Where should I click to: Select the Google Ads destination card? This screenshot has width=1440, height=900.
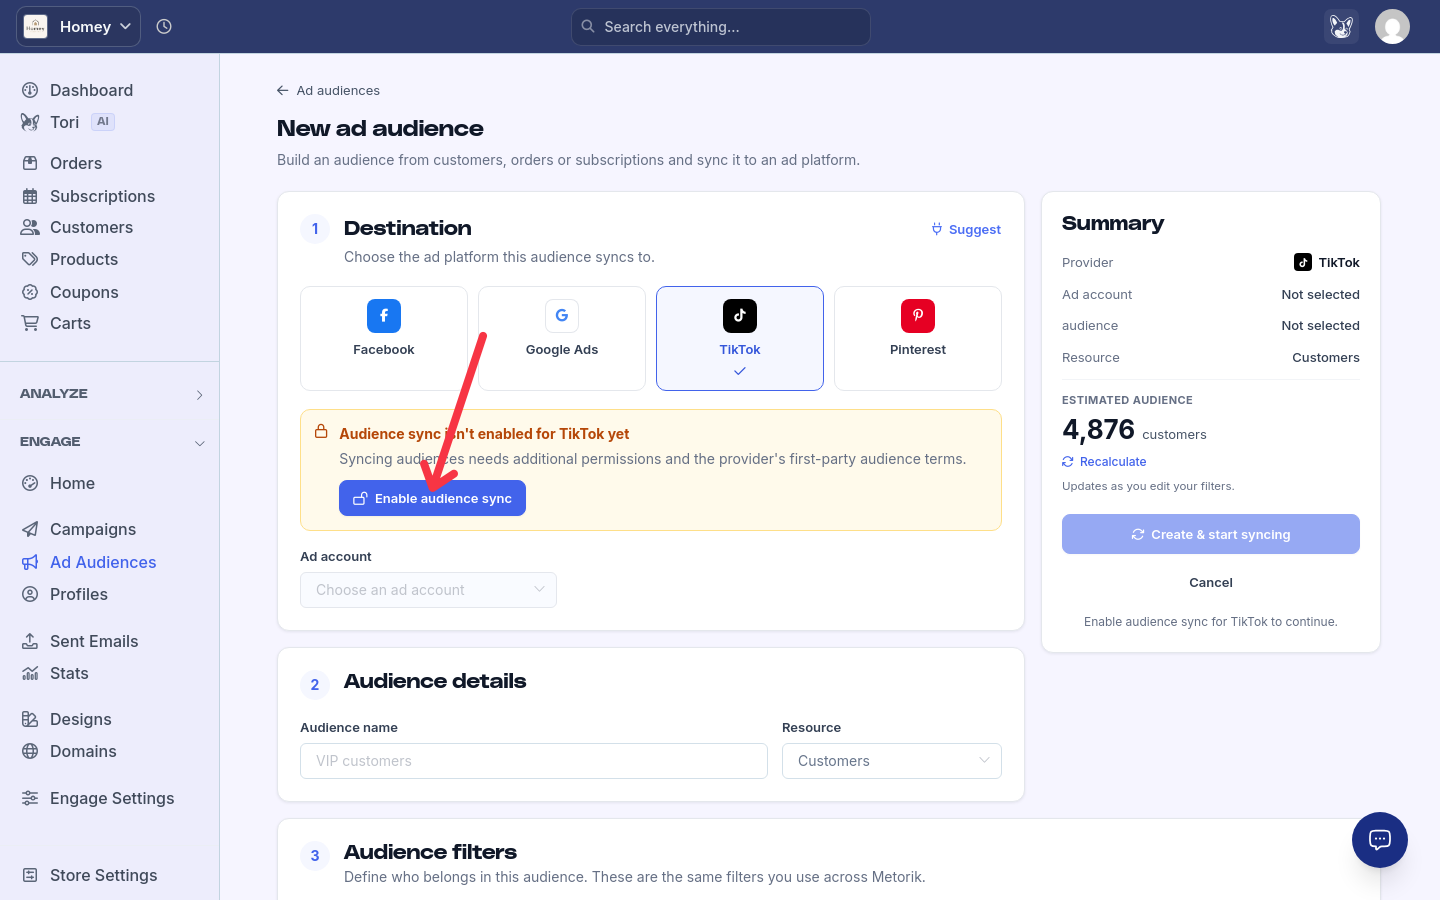(562, 338)
